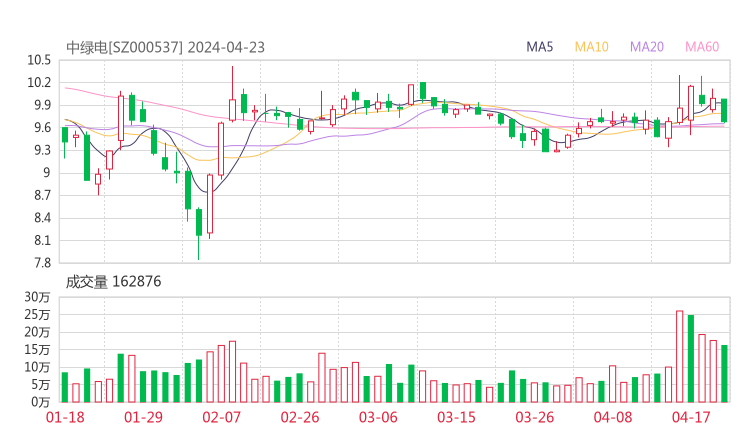The width and height of the screenshot is (740, 440).
Task: Click the chart title 中绿电[SZ000537] 2024-04-23
Action: click(x=165, y=48)
